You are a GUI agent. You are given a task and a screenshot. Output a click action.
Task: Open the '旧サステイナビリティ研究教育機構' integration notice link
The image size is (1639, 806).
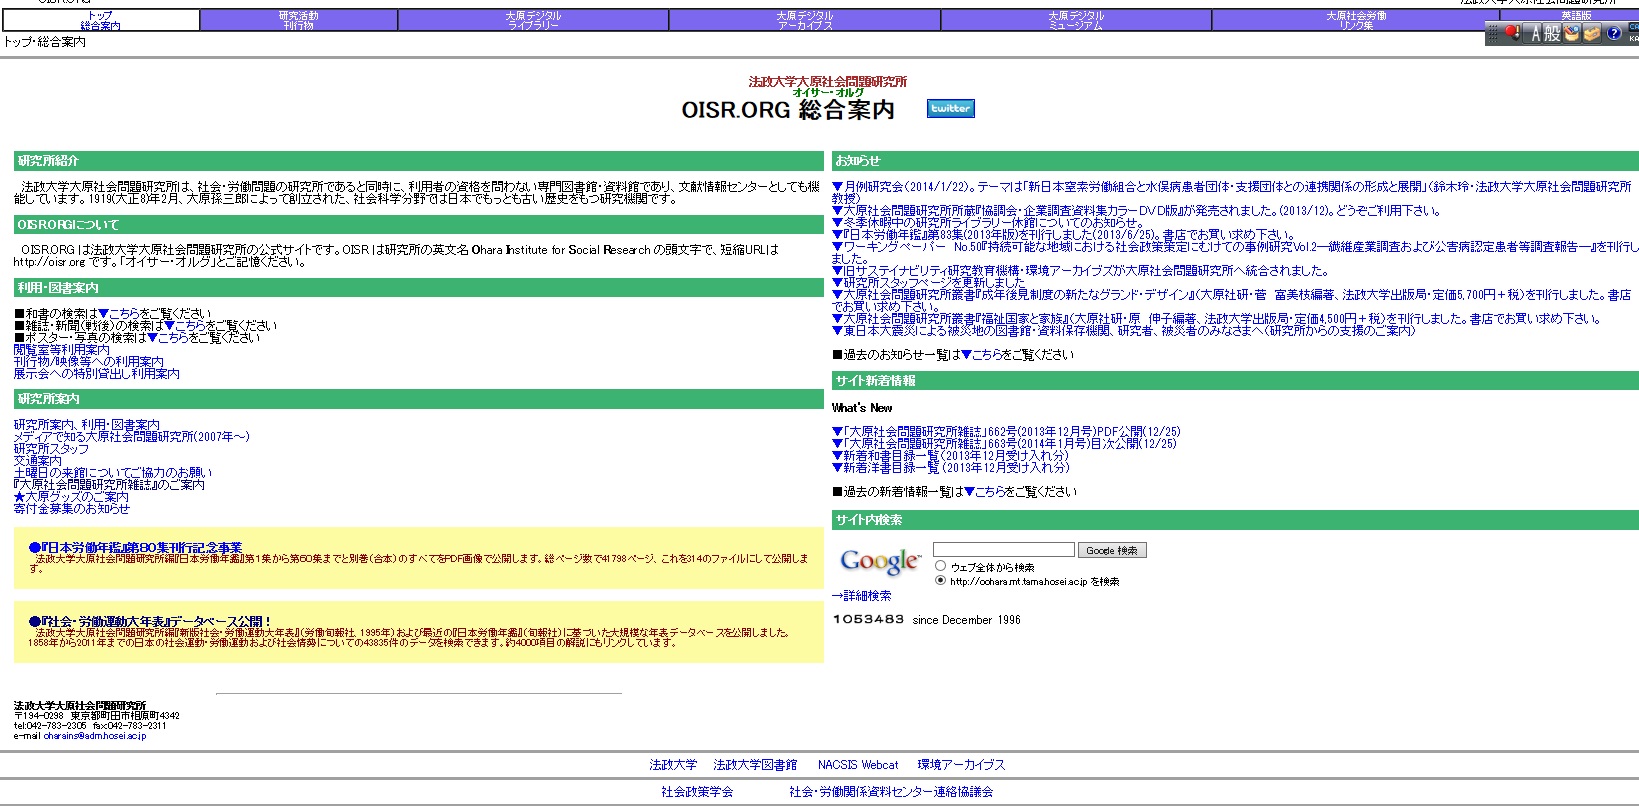click(1080, 271)
